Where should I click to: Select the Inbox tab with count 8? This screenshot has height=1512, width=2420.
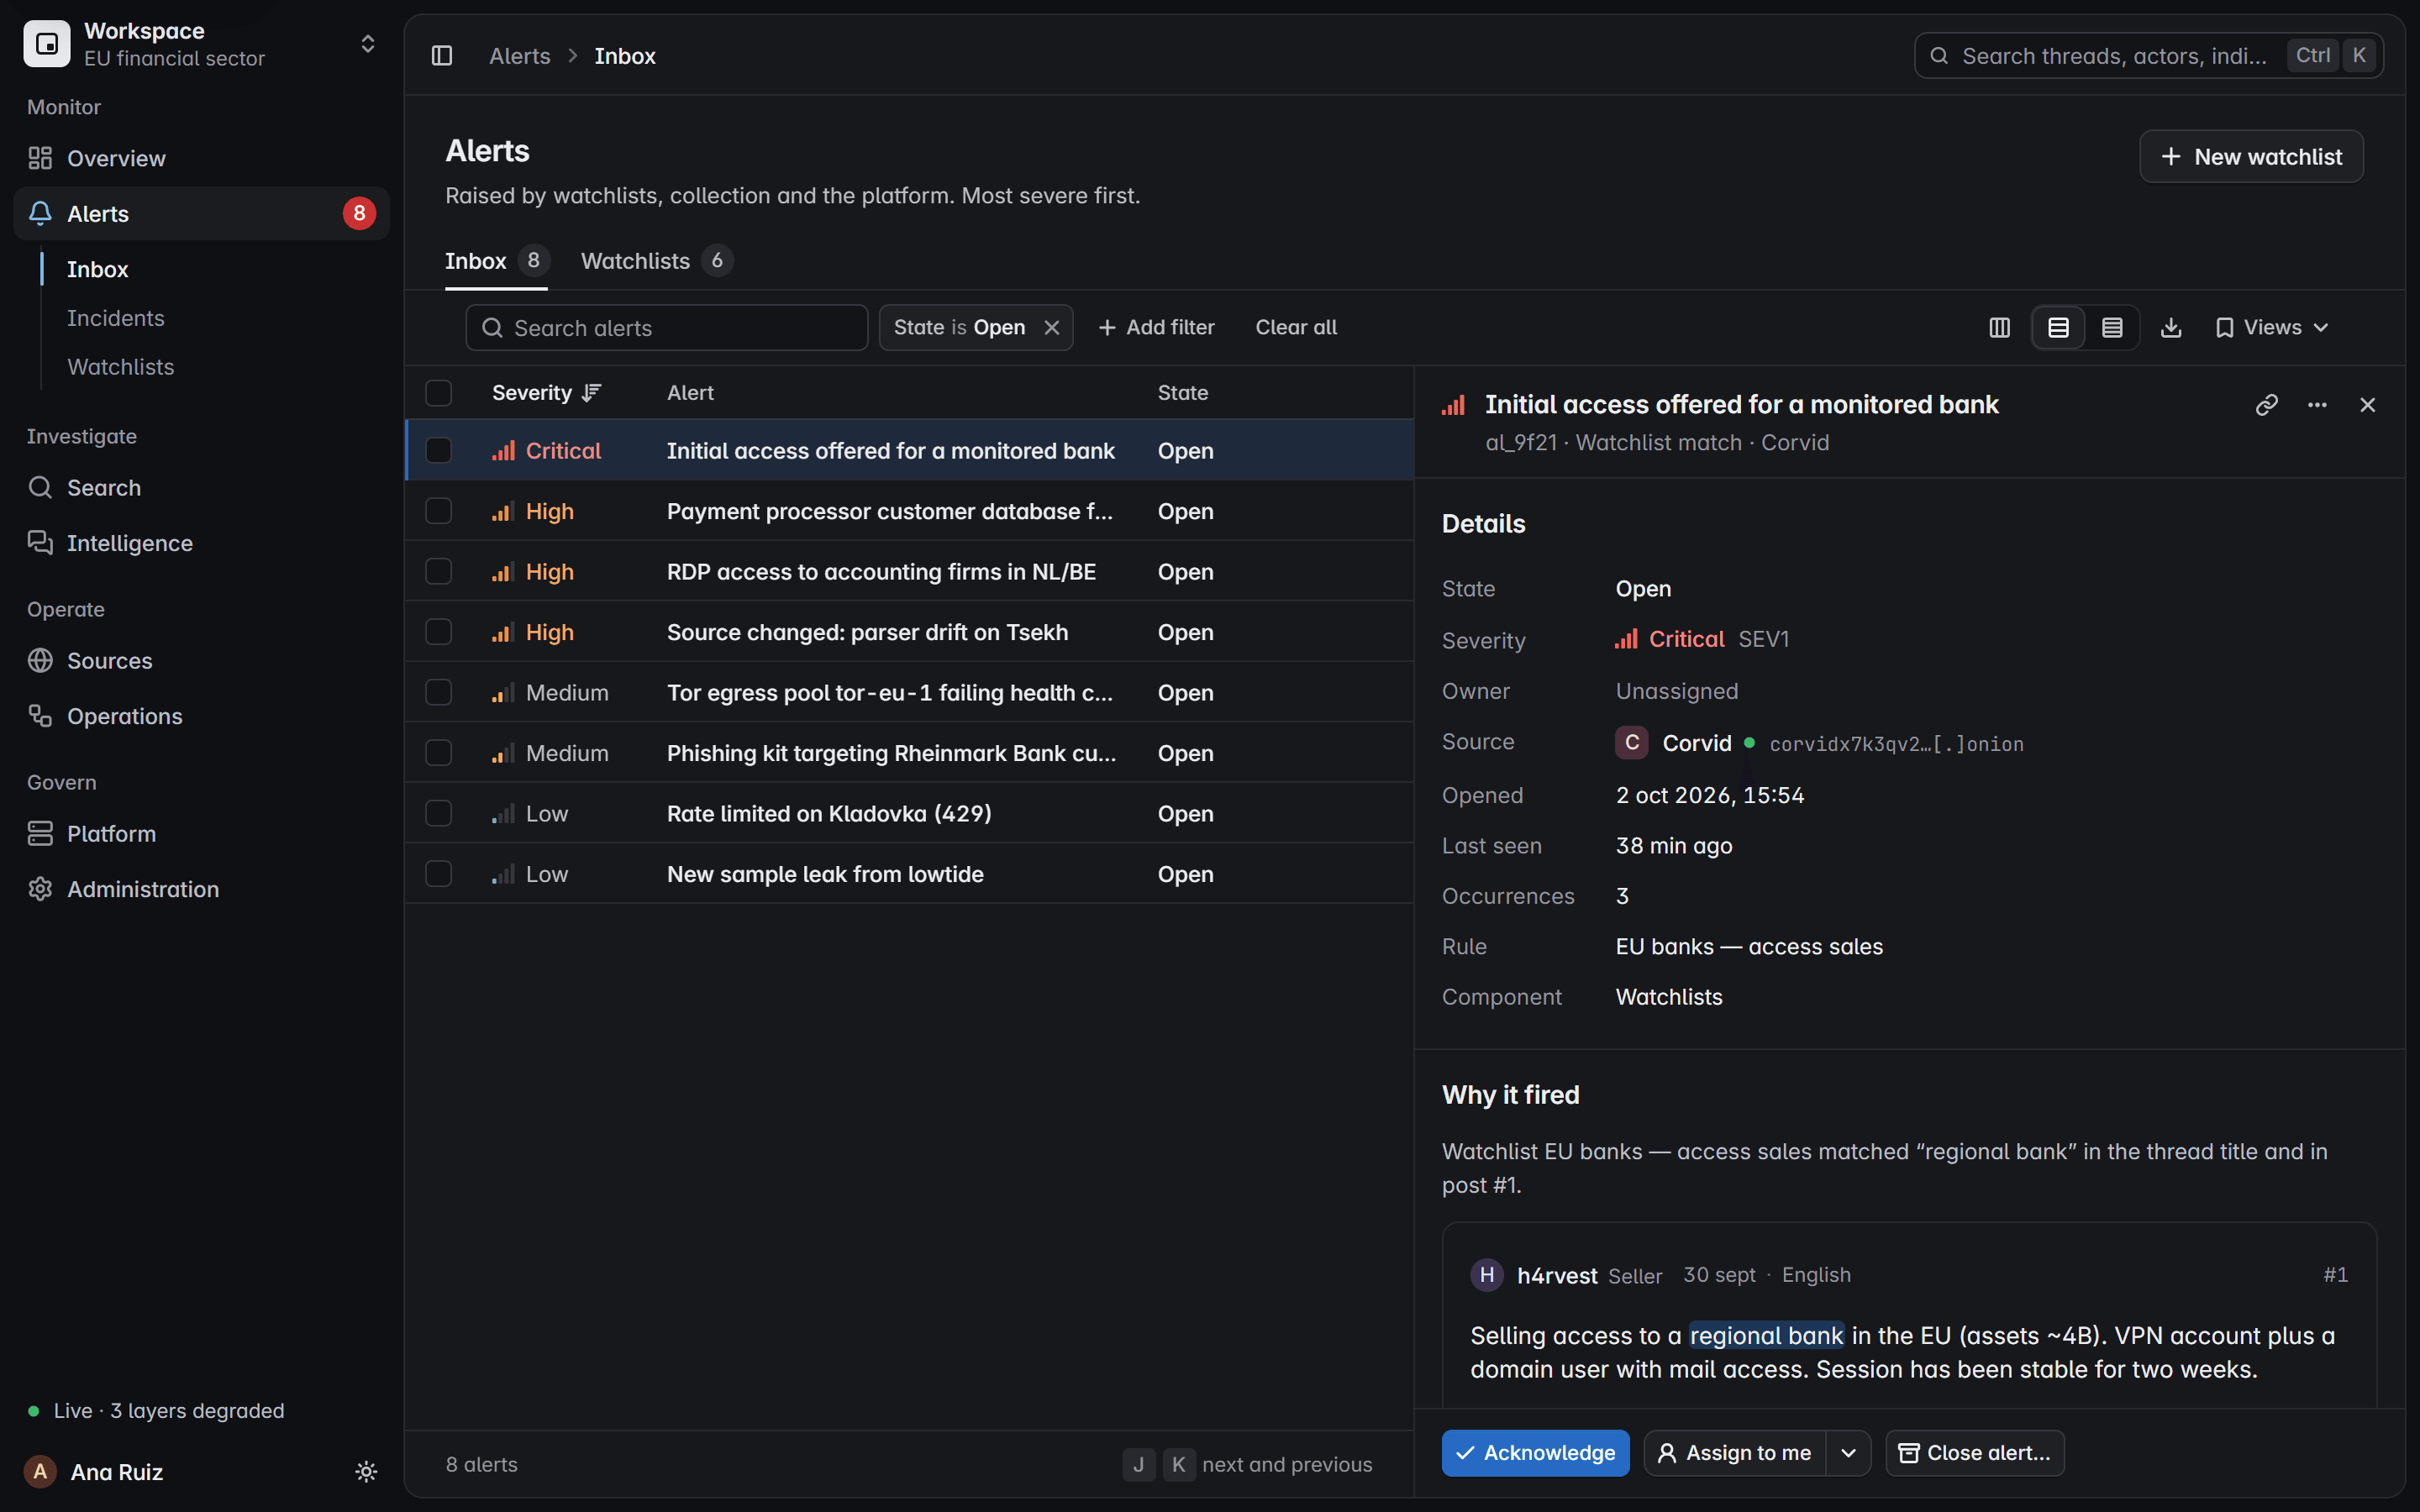[496, 261]
